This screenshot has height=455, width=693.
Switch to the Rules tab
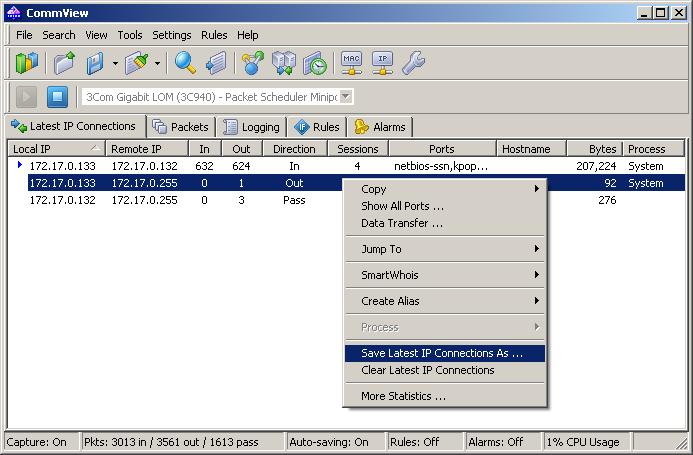(x=317, y=127)
